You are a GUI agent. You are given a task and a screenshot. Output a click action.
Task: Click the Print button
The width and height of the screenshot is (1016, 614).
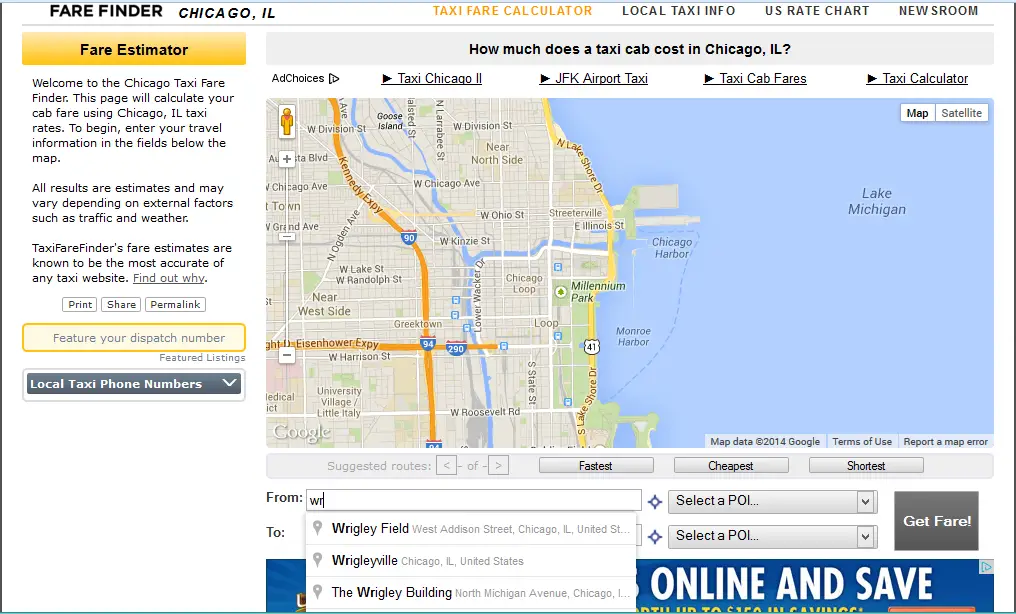[80, 304]
